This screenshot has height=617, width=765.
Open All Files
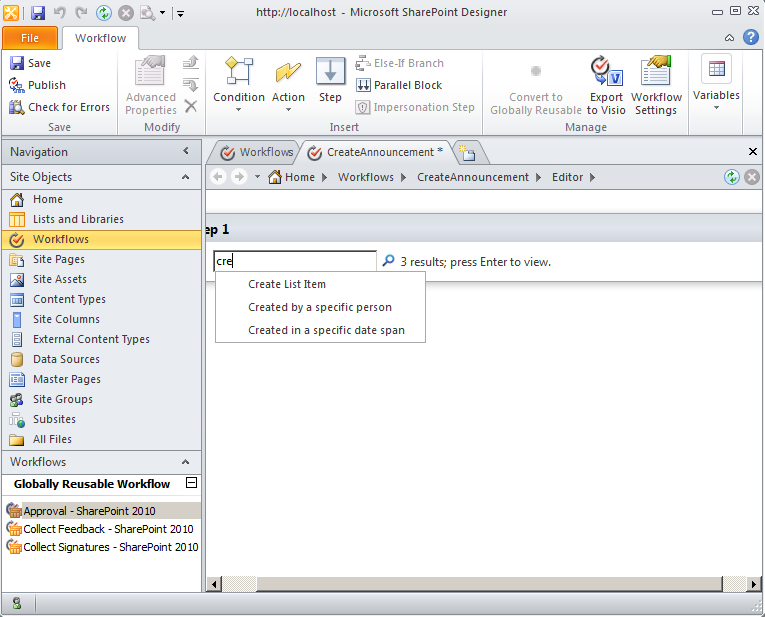(x=102, y=439)
